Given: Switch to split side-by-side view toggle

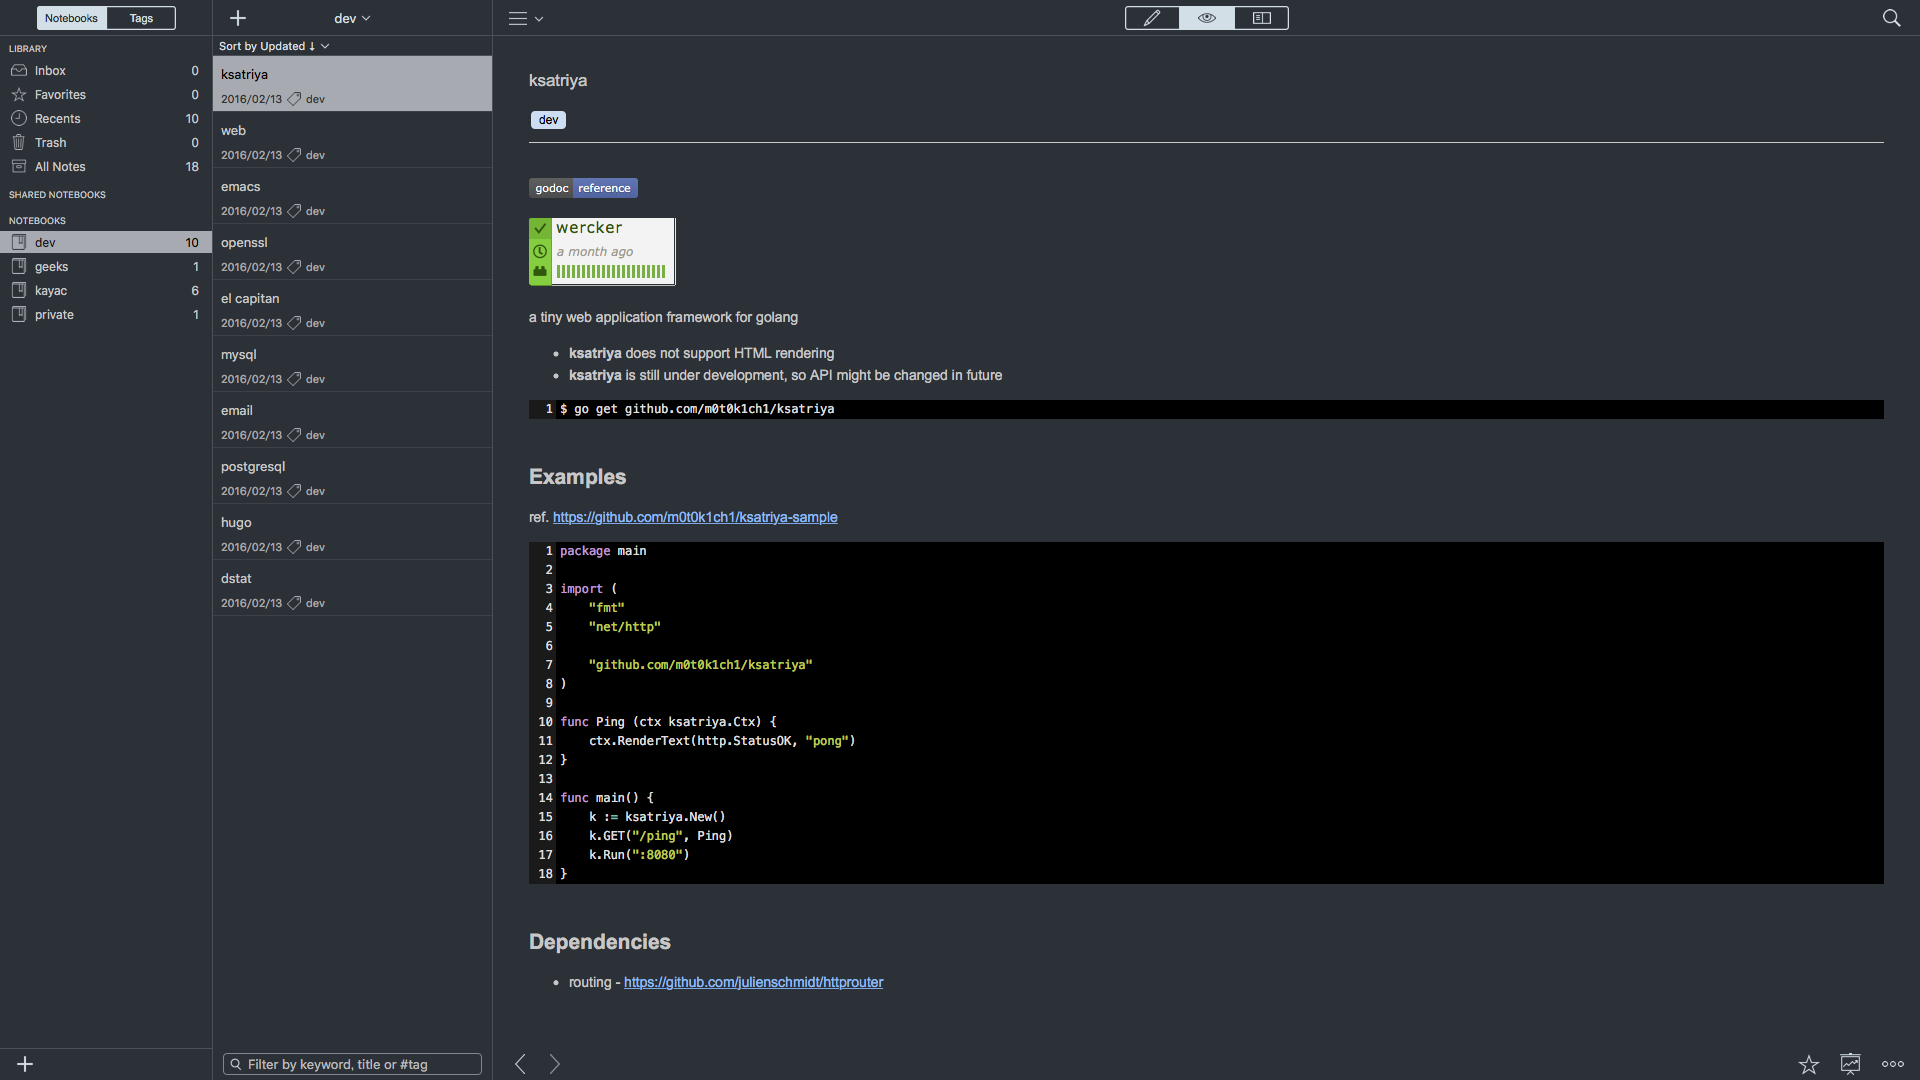Looking at the screenshot, I should [x=1261, y=18].
